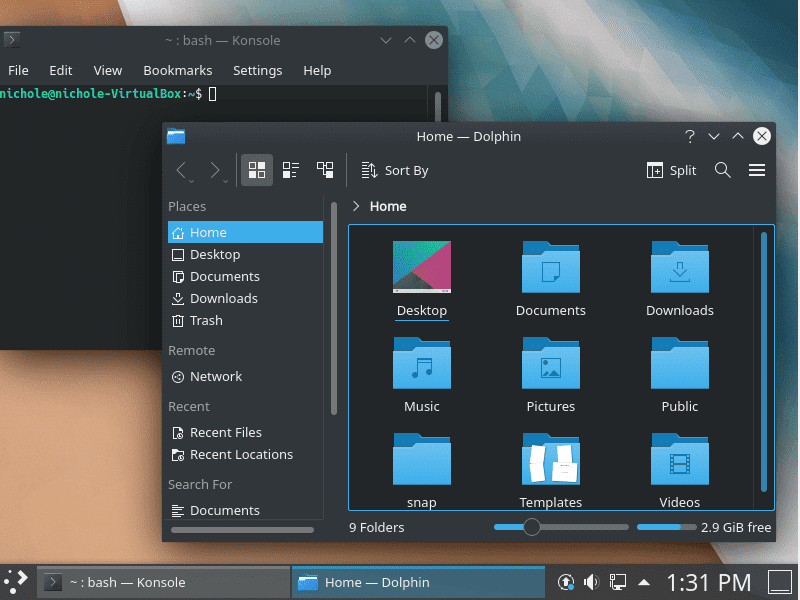The width and height of the screenshot is (800, 600).
Task: Switch to Details tree view mode
Action: point(325,170)
